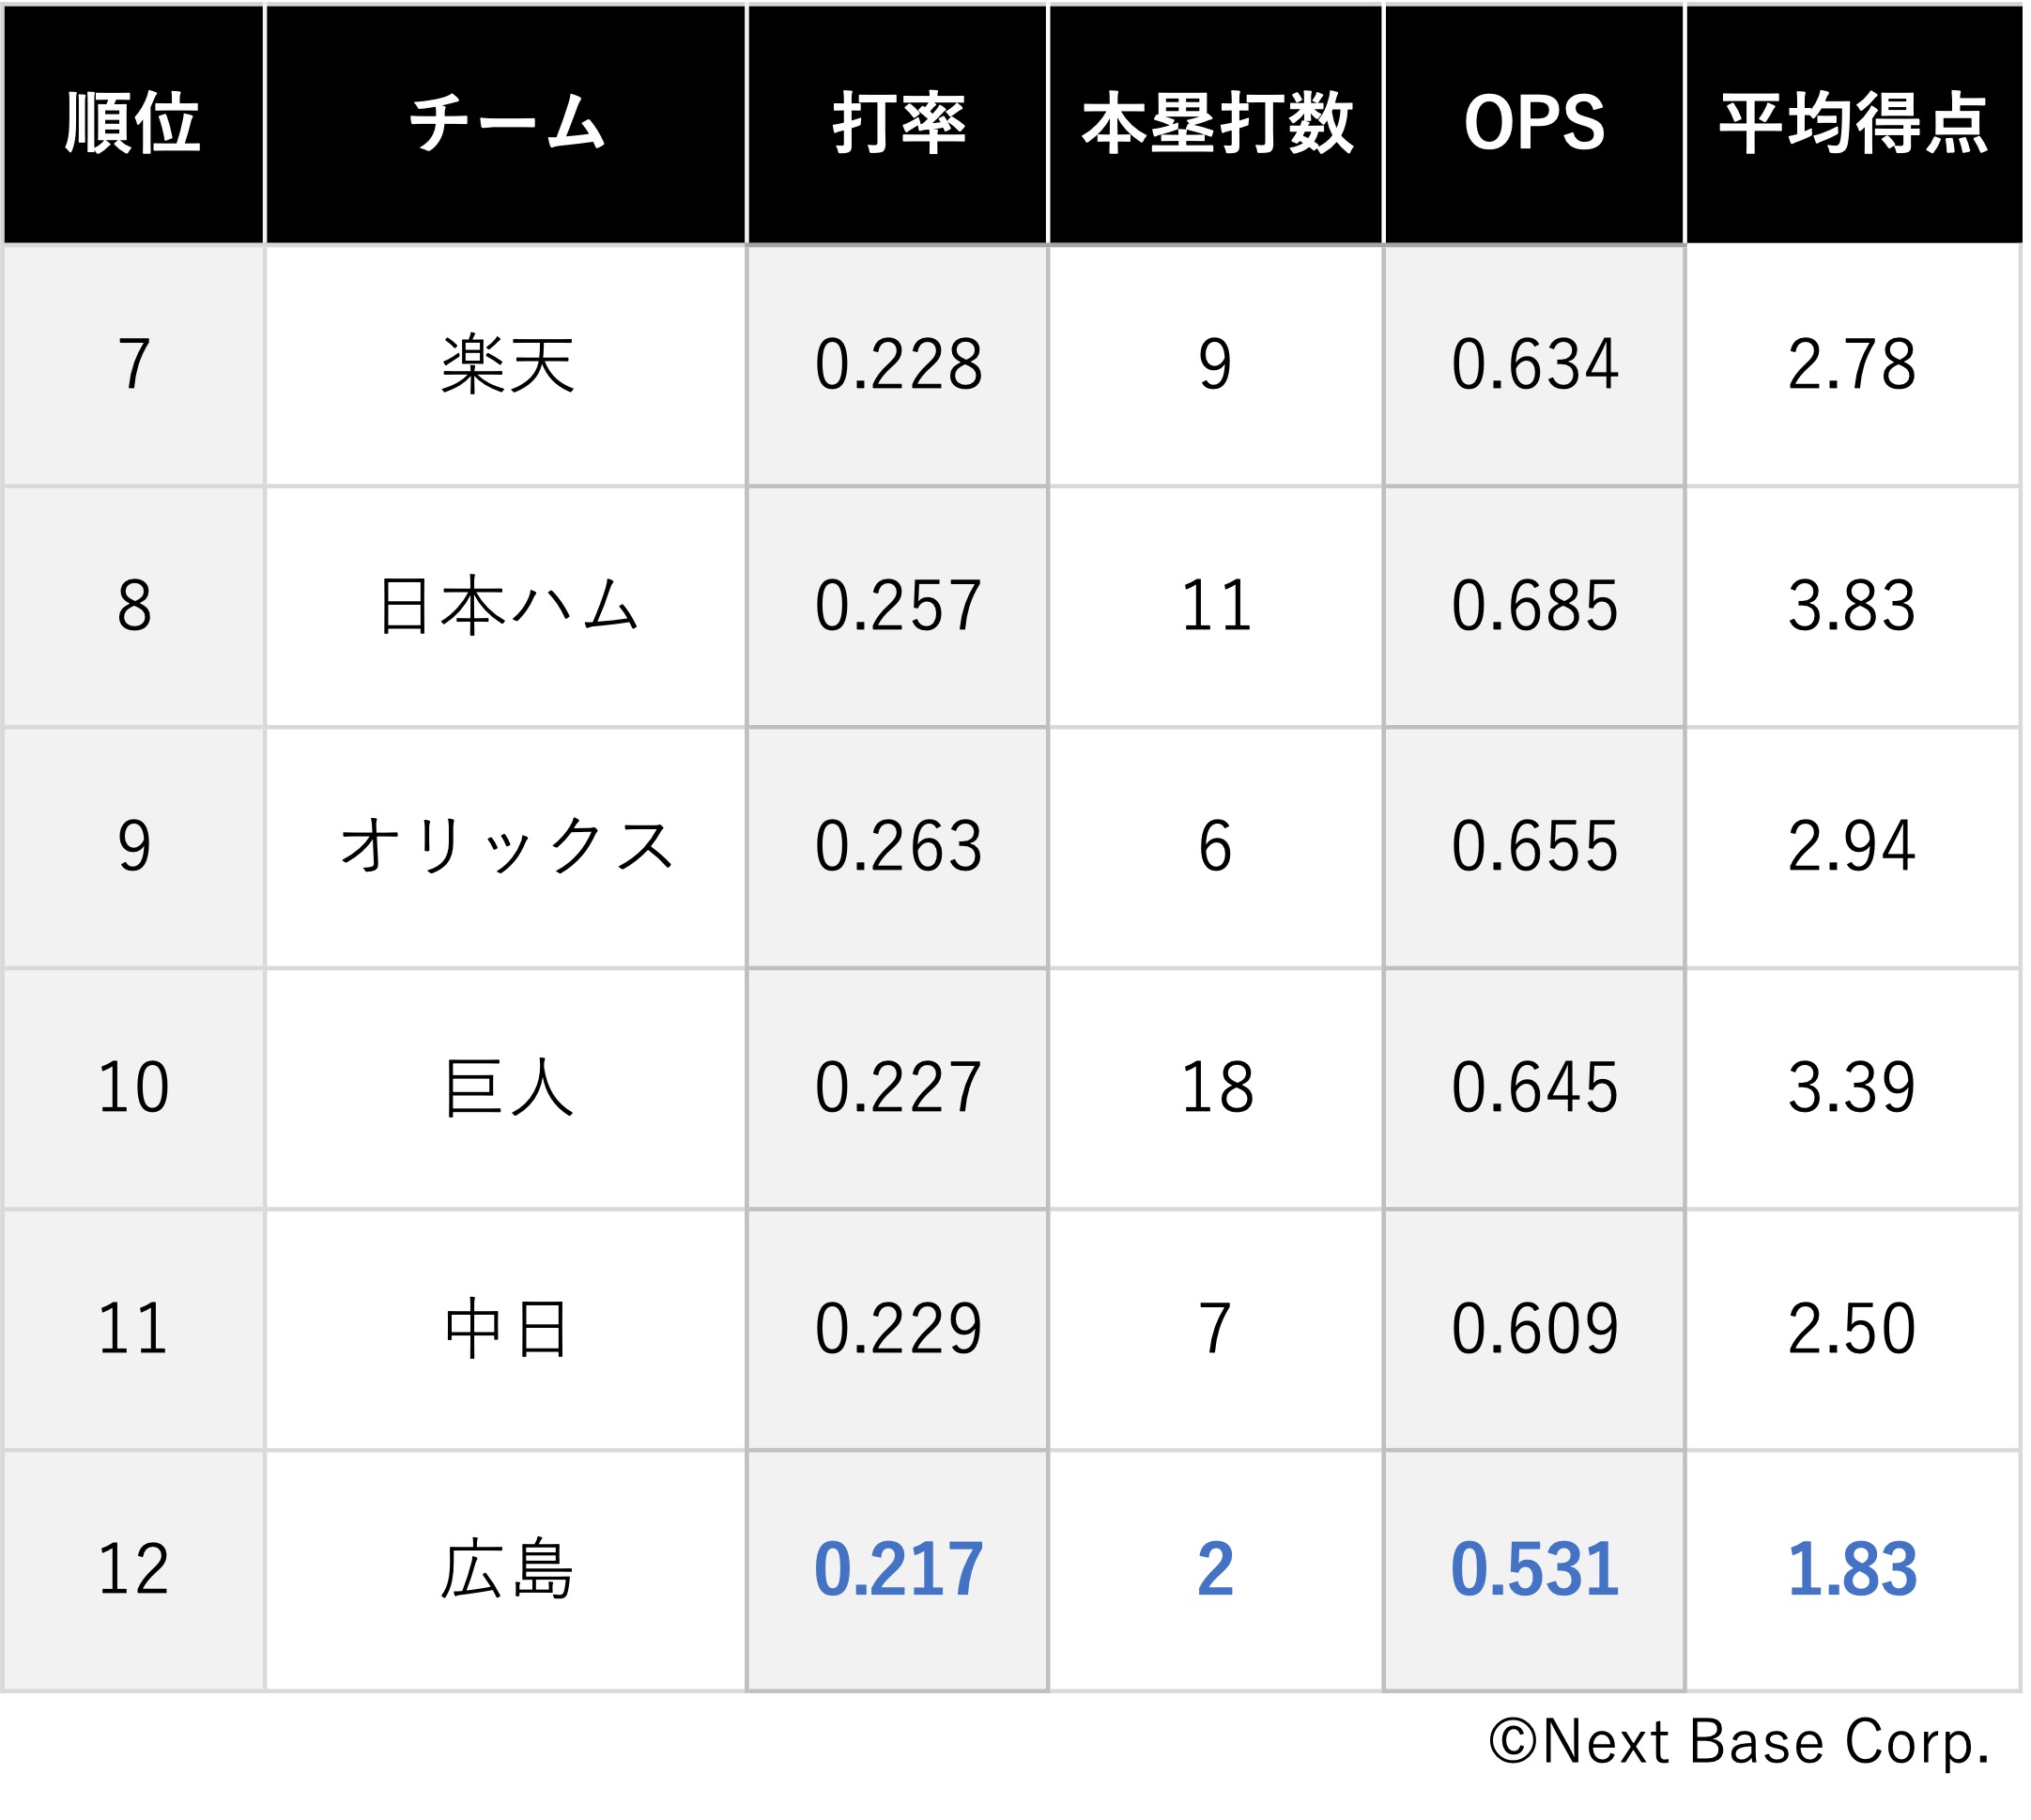Screen dimensions: 2031x1820
Task: Click the チーム column header
Action: (x=507, y=124)
